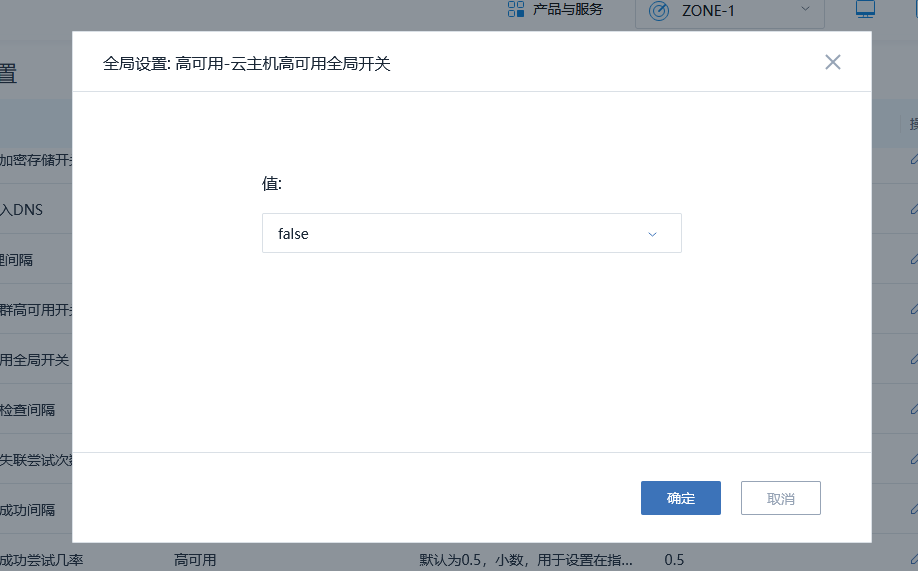The image size is (918, 571).
Task: Select the 入DNS row in background list
Action: pyautogui.click(x=21, y=210)
